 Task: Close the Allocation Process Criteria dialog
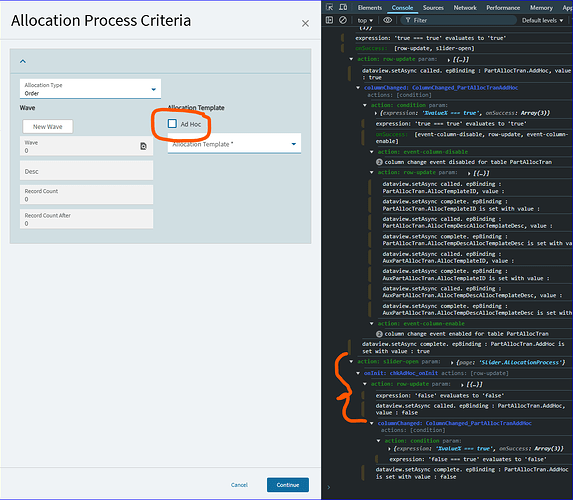[x=305, y=23]
